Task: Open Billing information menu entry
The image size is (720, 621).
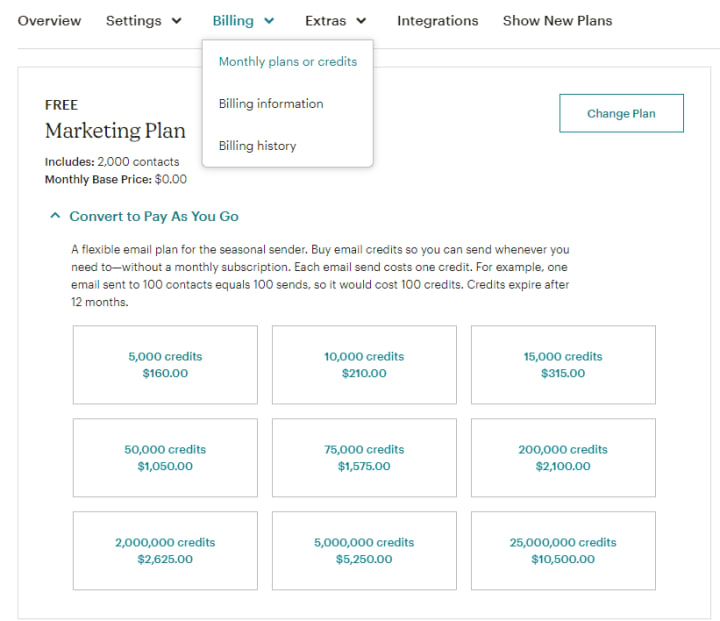Action: pos(271,104)
